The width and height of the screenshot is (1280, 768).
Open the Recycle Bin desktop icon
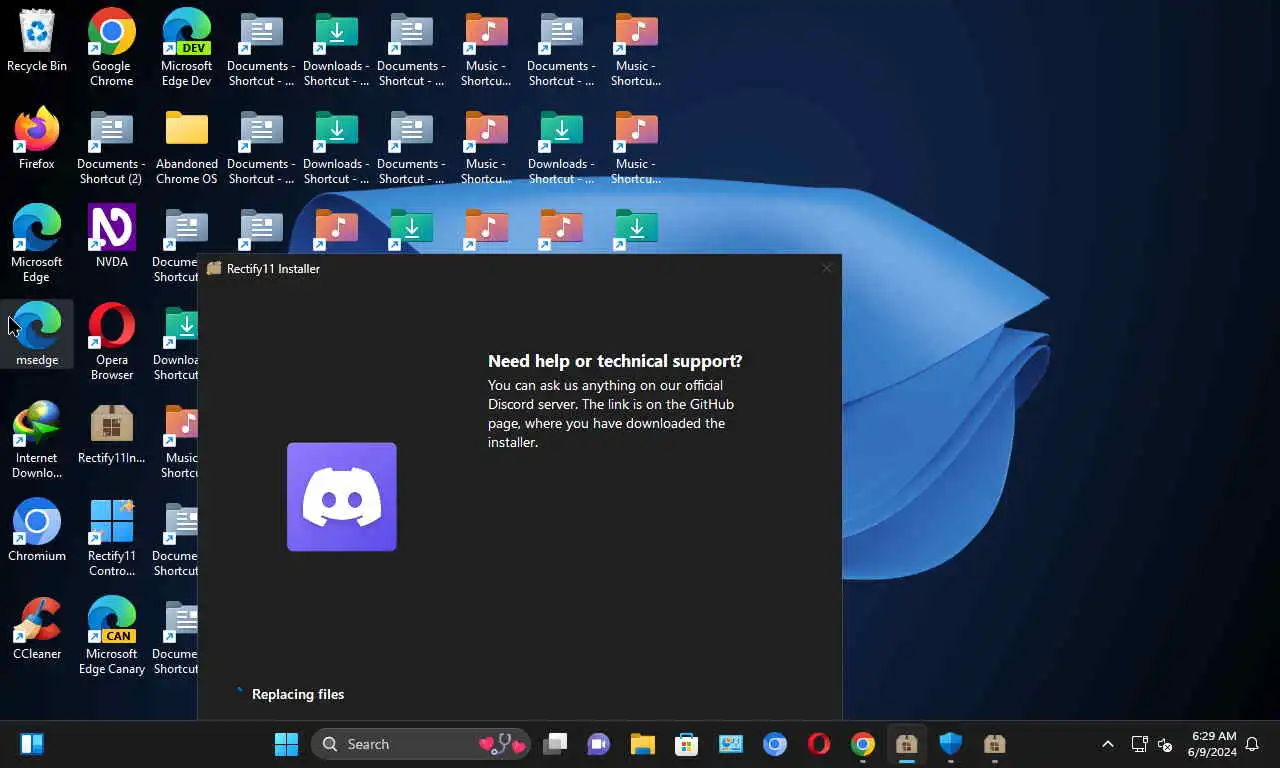coord(37,42)
